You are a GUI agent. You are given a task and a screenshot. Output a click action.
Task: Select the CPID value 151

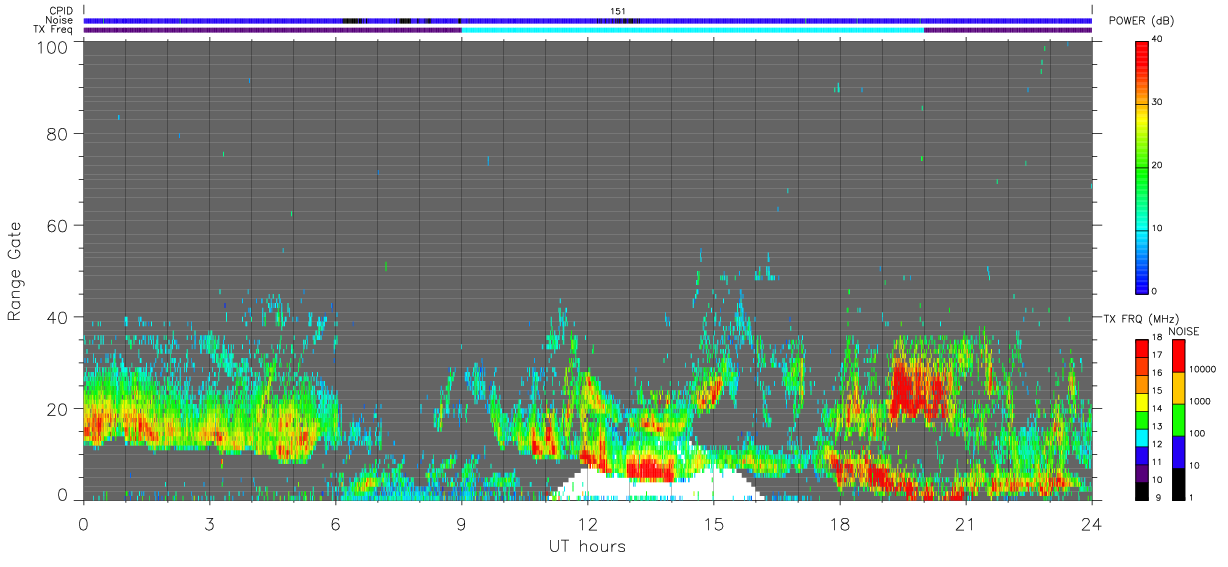[618, 11]
